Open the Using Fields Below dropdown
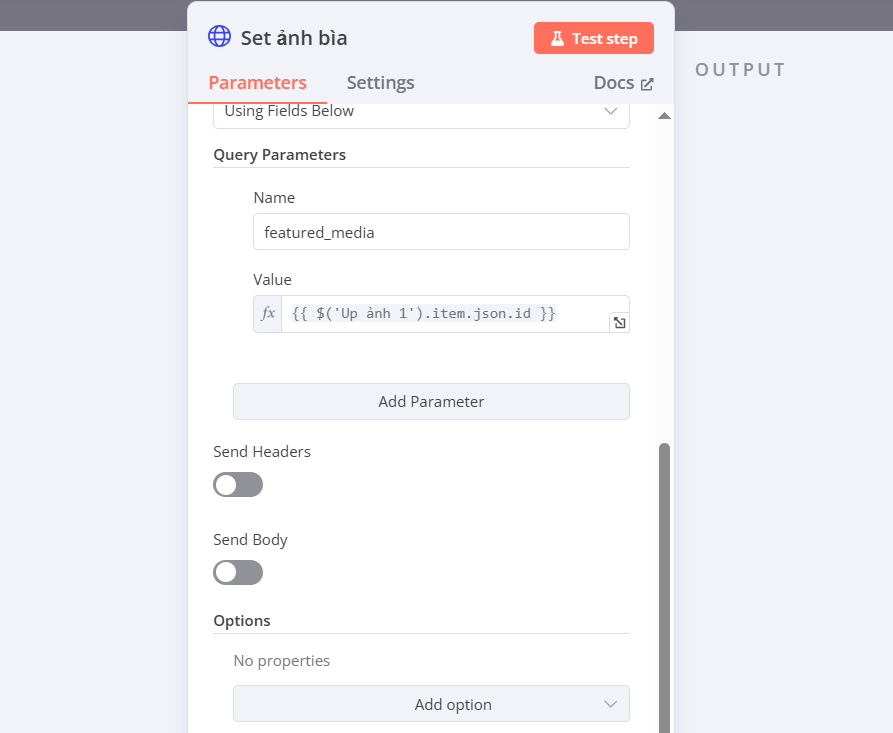 [421, 112]
